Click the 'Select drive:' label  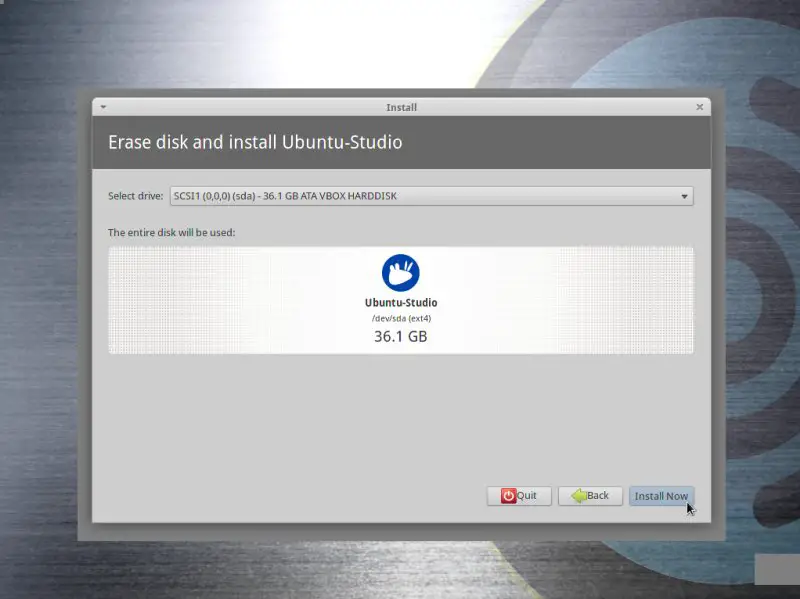pyautogui.click(x=136, y=196)
